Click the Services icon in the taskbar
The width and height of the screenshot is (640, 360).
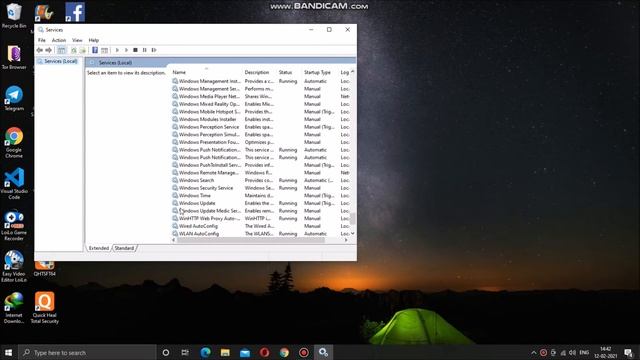tap(324, 353)
